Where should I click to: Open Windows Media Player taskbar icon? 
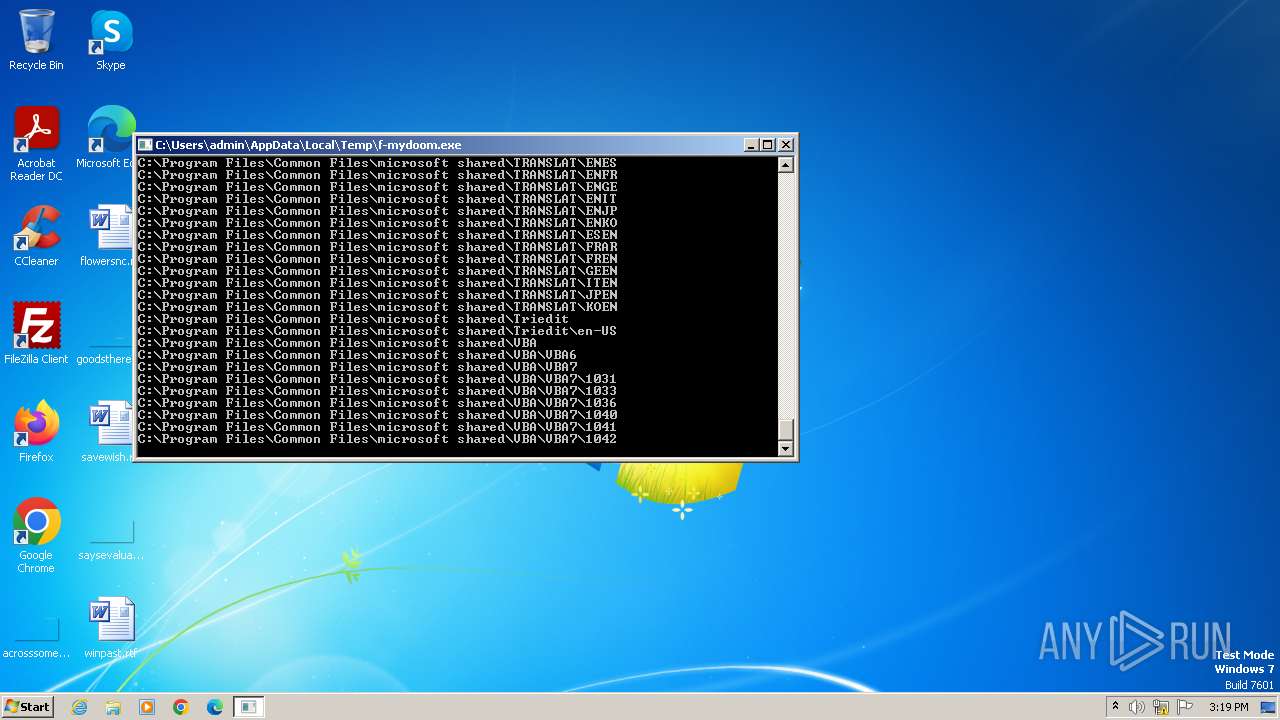point(147,707)
